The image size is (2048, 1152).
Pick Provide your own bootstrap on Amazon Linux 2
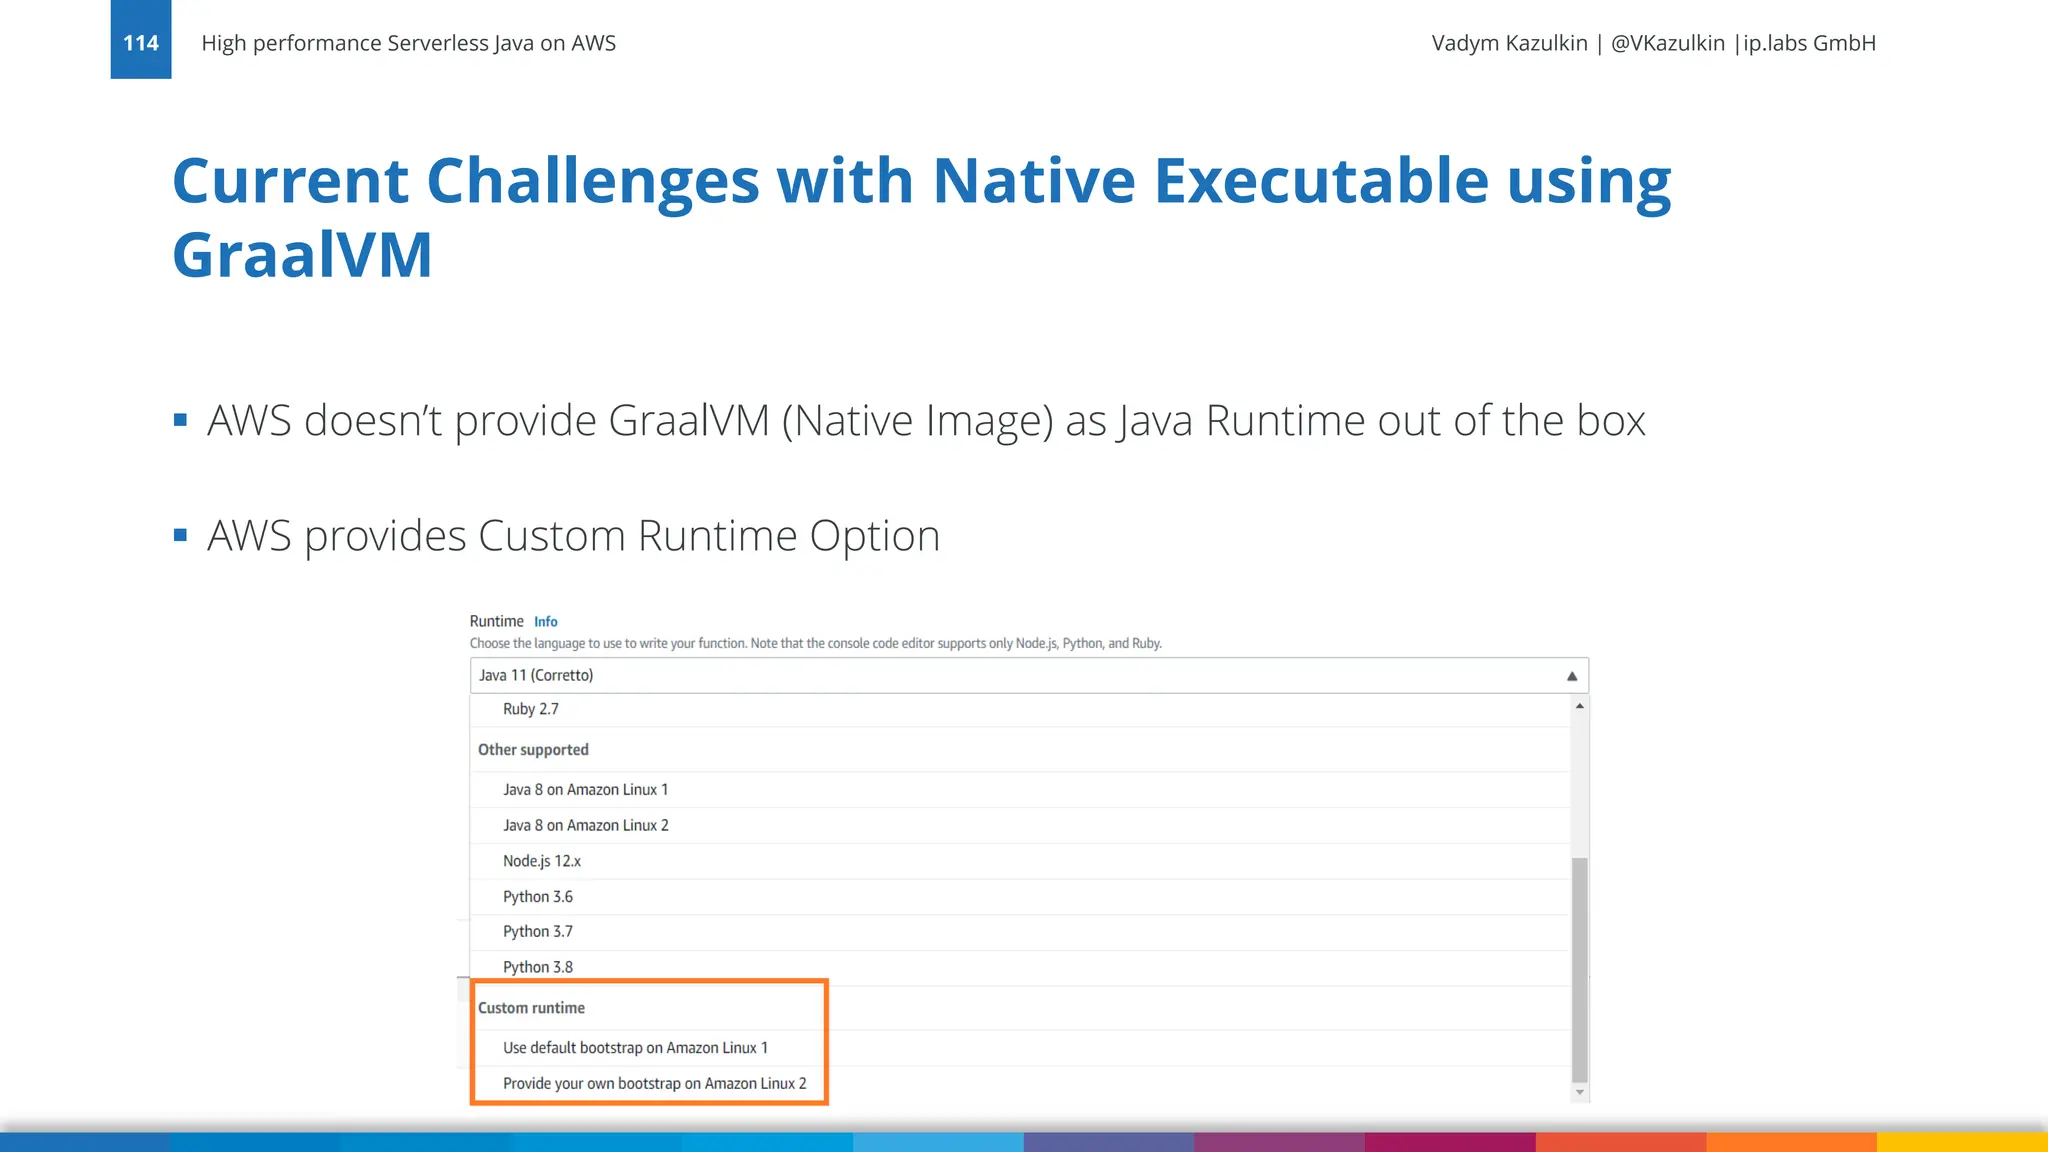pyautogui.click(x=654, y=1083)
